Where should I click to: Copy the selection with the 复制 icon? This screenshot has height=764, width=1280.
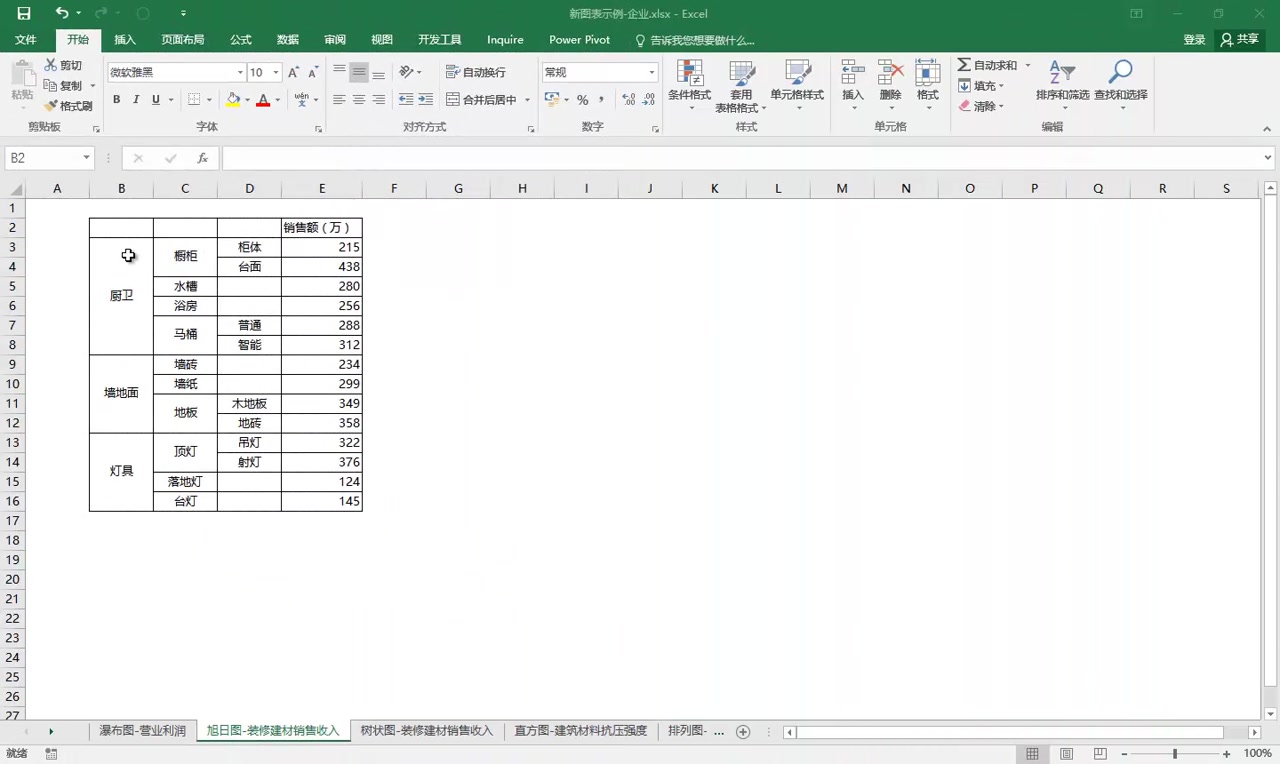tap(63, 86)
